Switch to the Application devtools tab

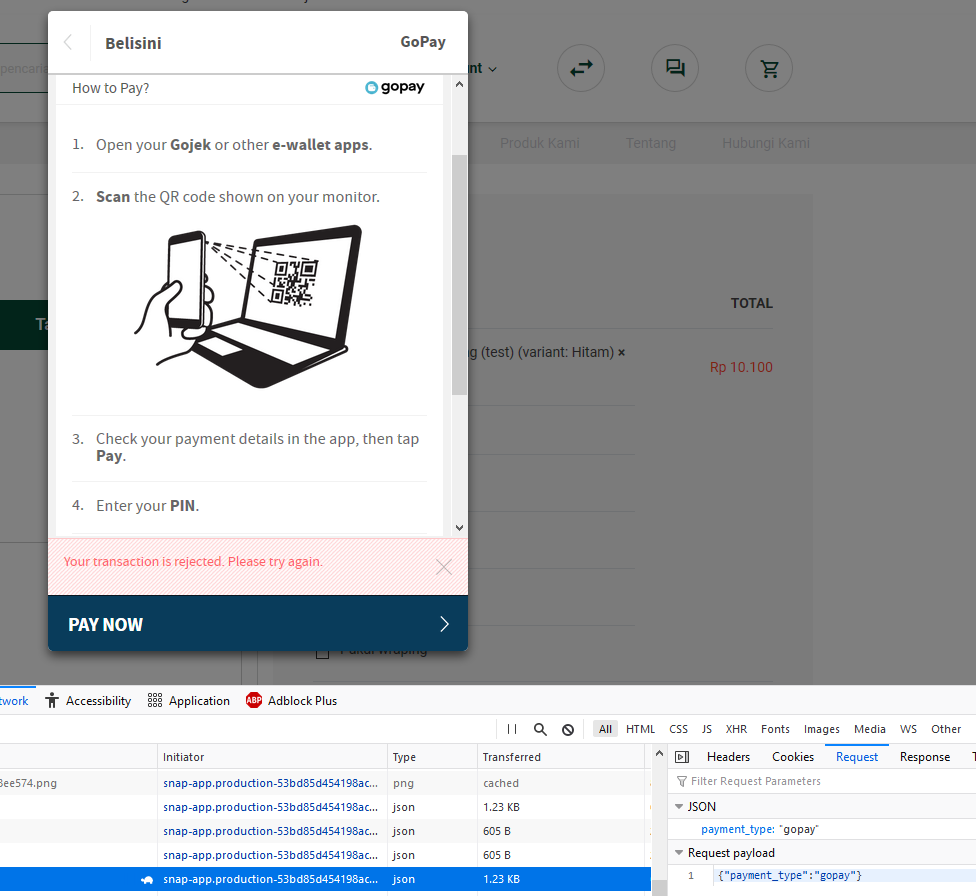point(189,700)
